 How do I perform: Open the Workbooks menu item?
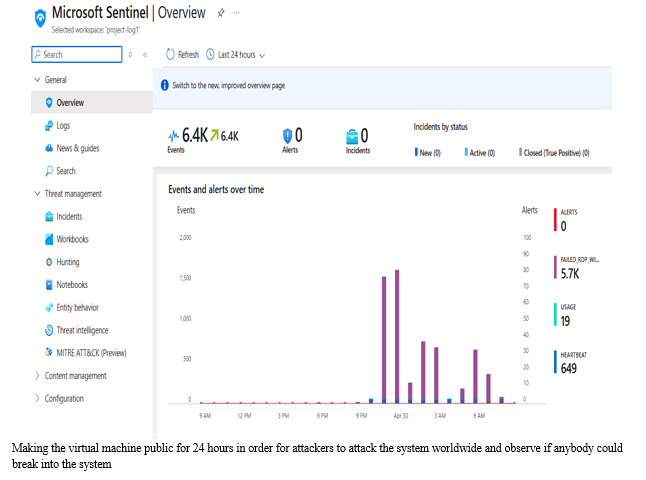coord(91,239)
